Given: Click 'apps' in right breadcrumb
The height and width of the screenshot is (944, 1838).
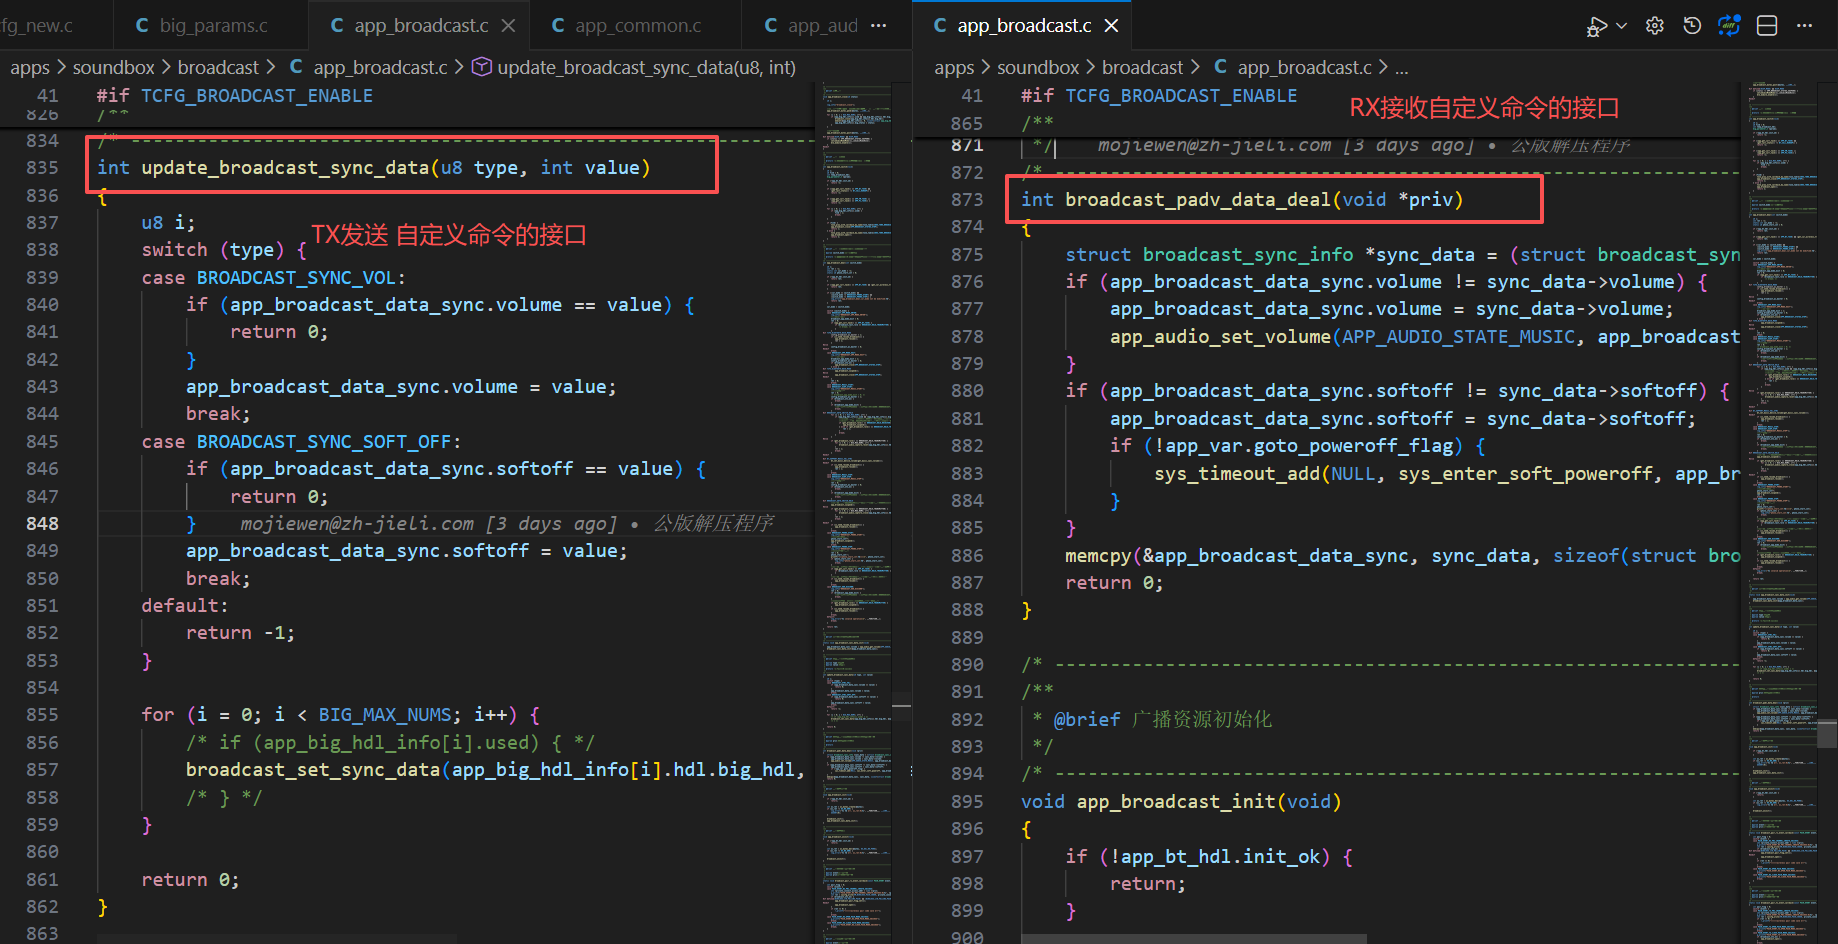Looking at the screenshot, I should click(x=954, y=68).
